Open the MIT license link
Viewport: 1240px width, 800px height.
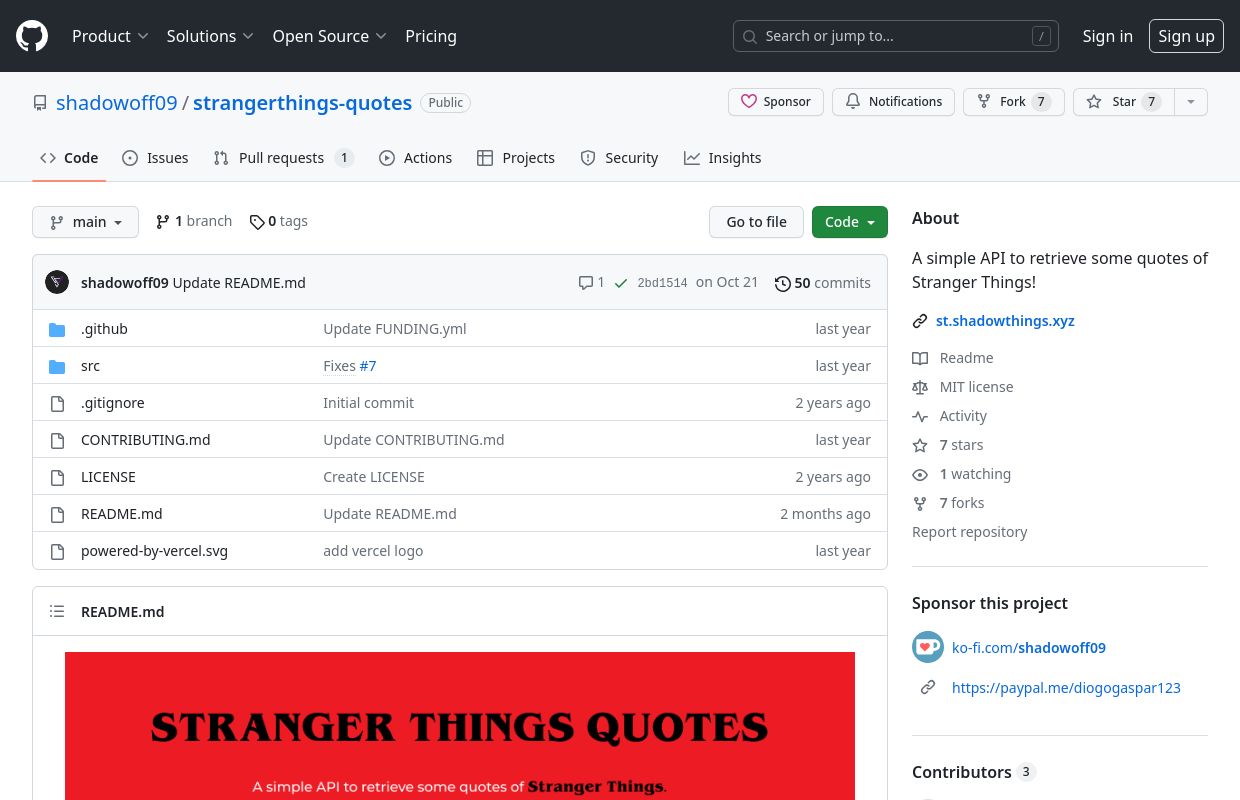coord(963,387)
